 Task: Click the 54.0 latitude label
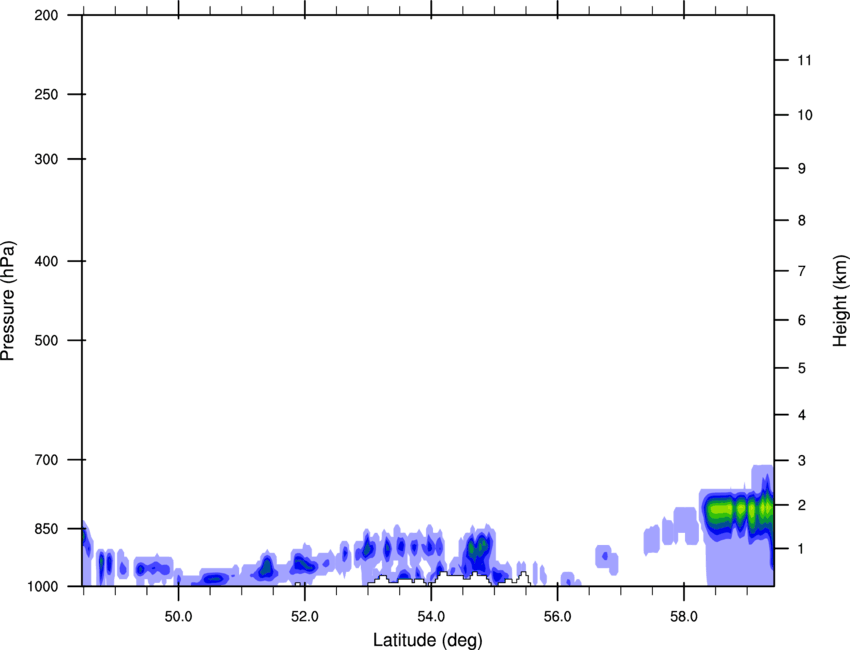coord(431,616)
